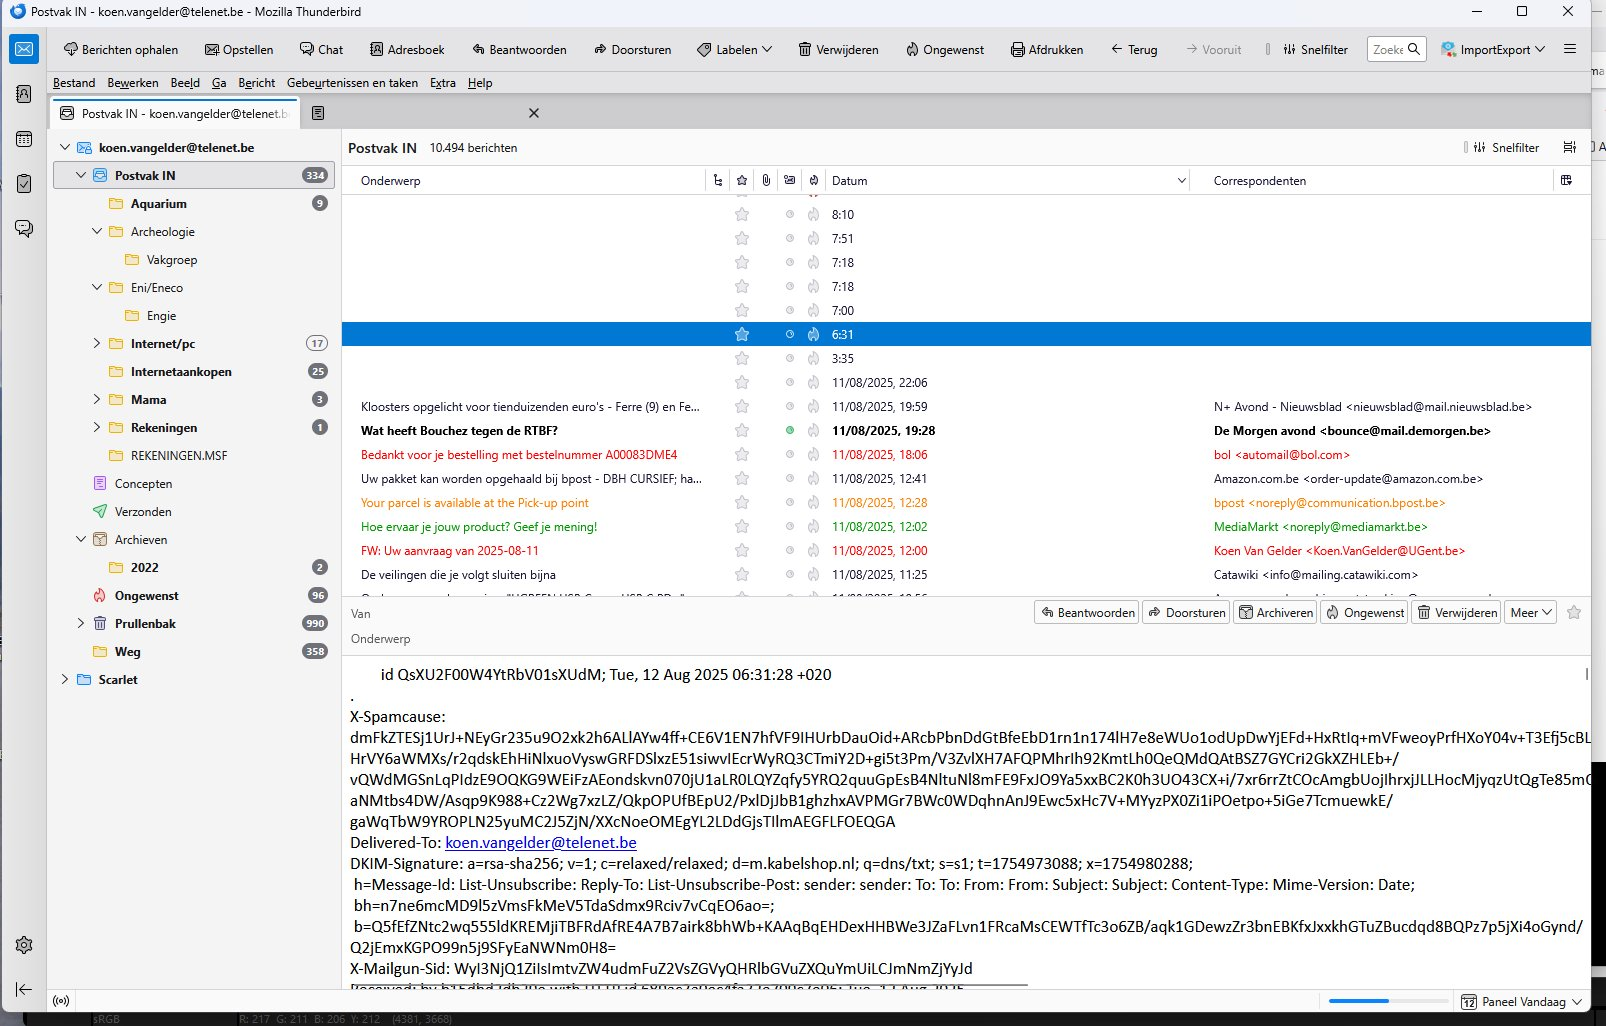Screen dimensions: 1606x1026
Task: Click Chat in the main toolbar
Action: pos(321,50)
